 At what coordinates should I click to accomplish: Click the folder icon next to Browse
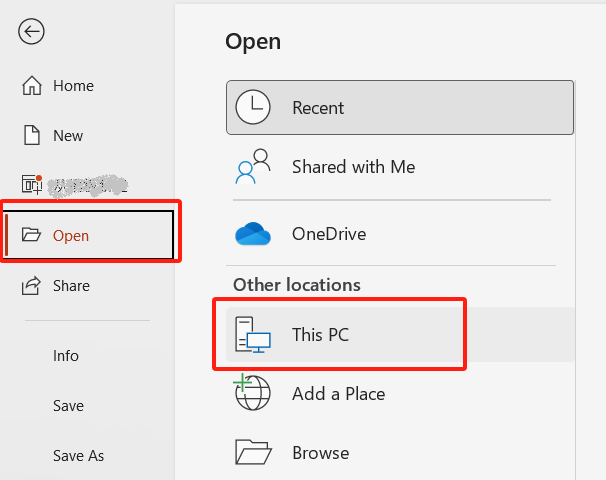253,453
